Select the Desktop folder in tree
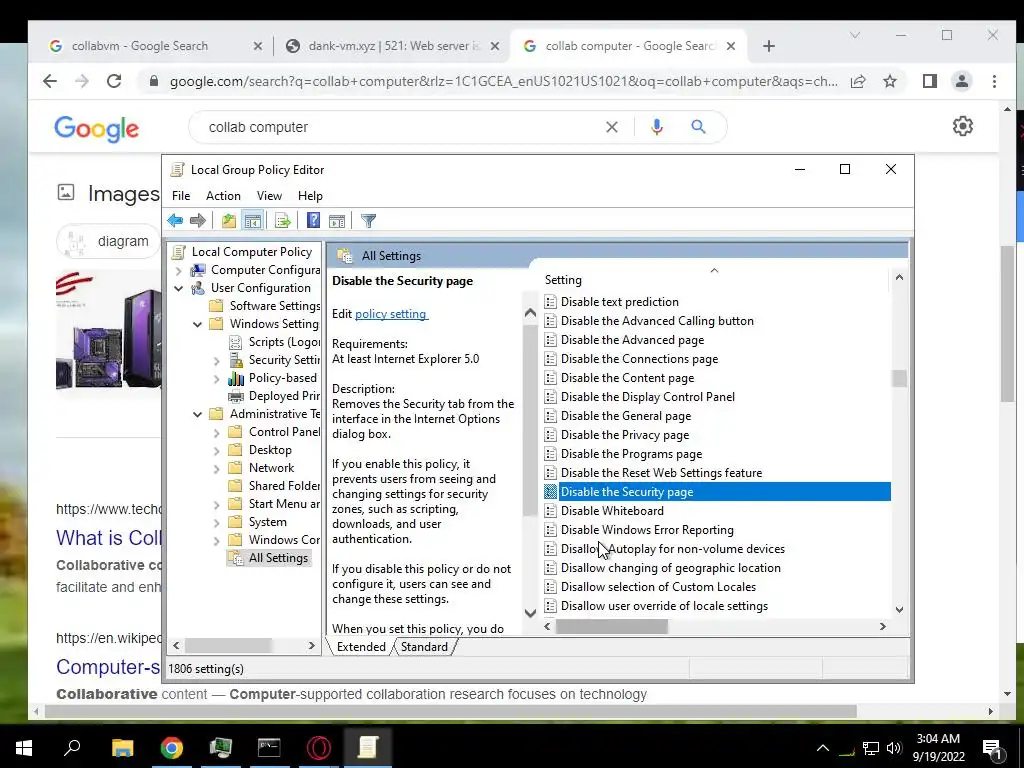 [x=270, y=450]
